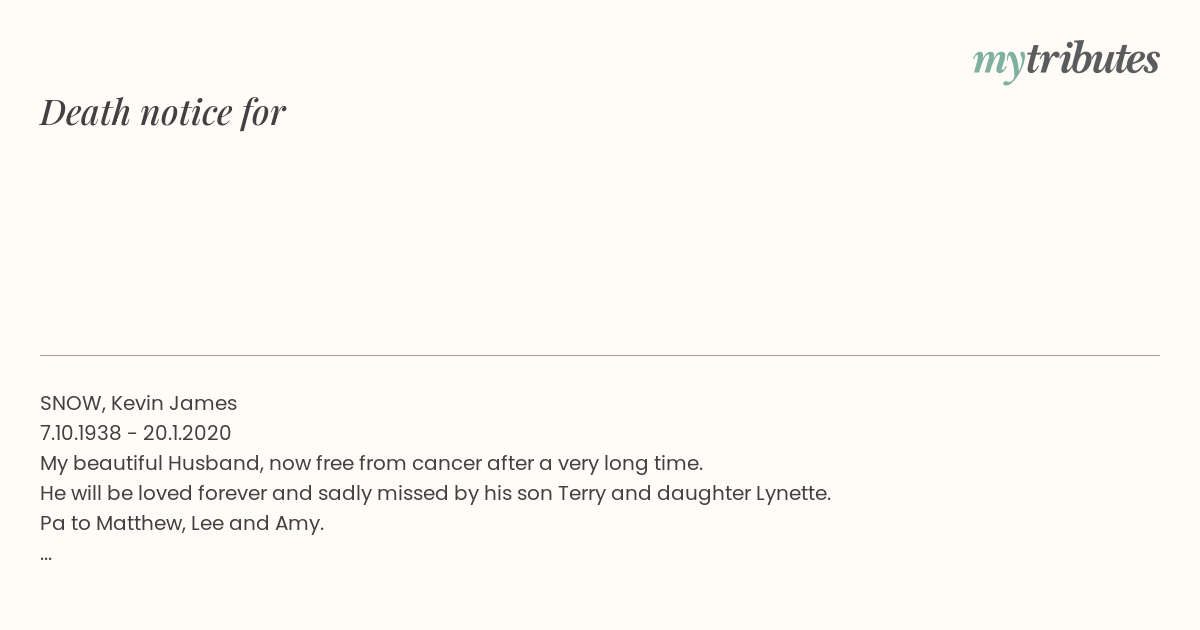Click the "He will be loved forever" line
The height and width of the screenshot is (630, 1200).
pos(435,493)
